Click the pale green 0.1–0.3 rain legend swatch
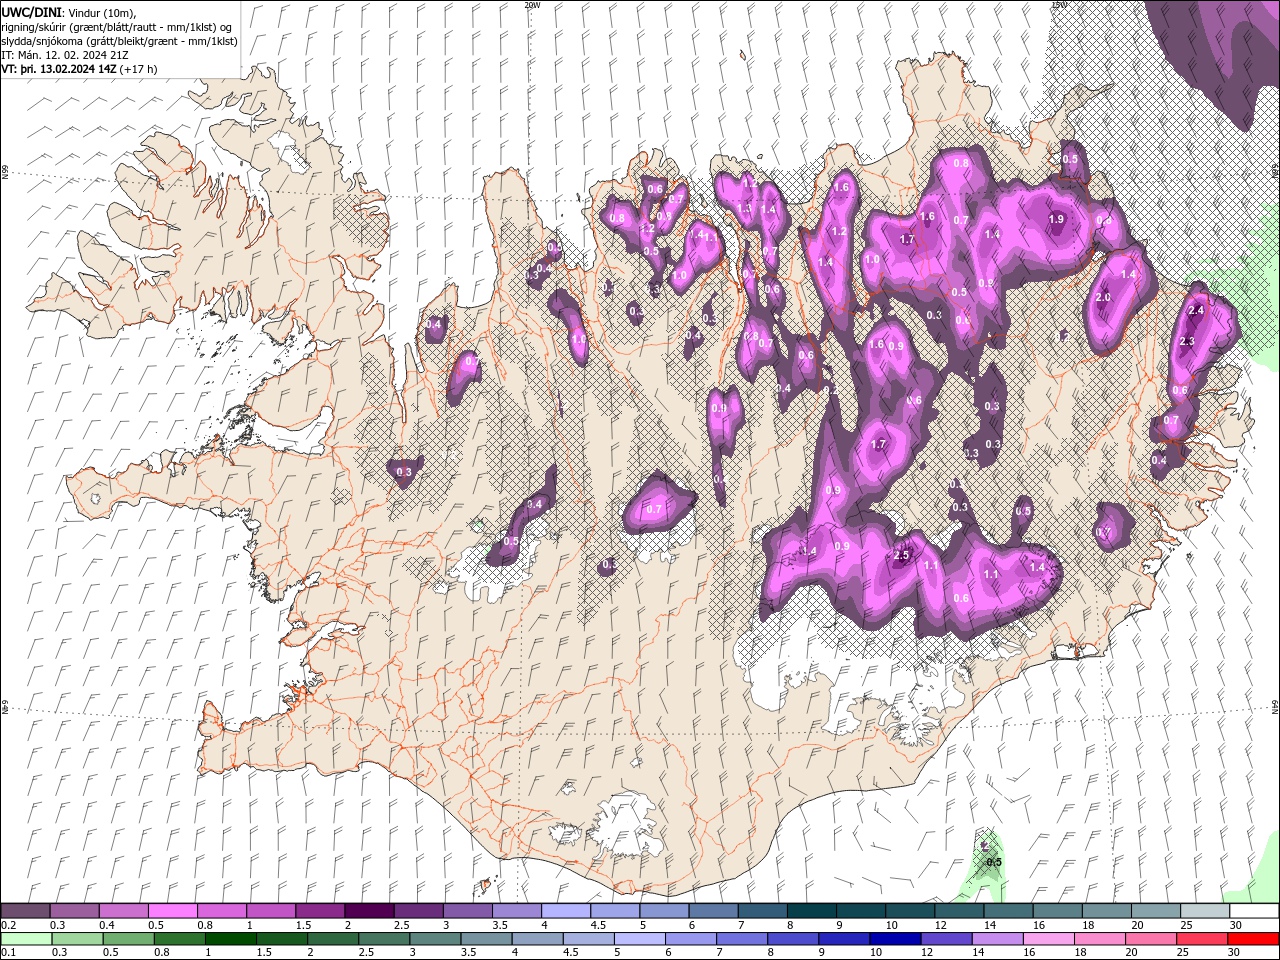This screenshot has width=1280, height=960. pyautogui.click(x=26, y=939)
